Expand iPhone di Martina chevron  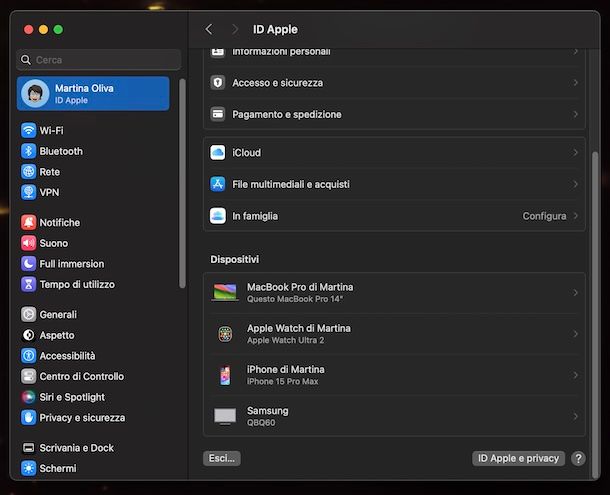click(575, 375)
